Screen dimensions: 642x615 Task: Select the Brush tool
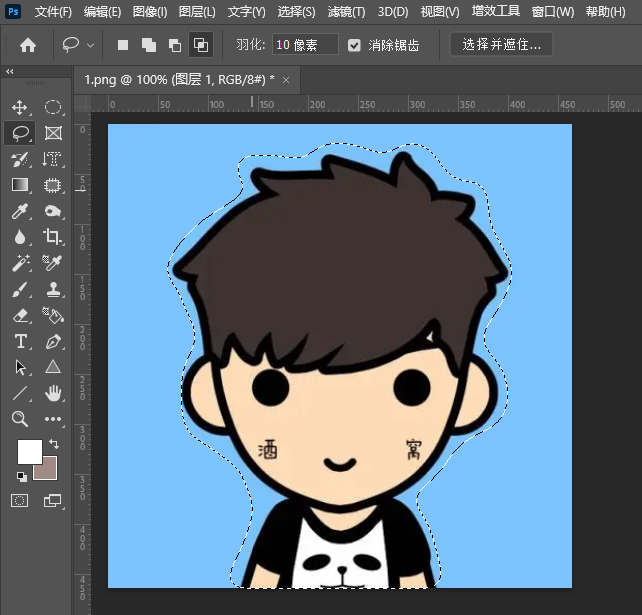coord(20,289)
